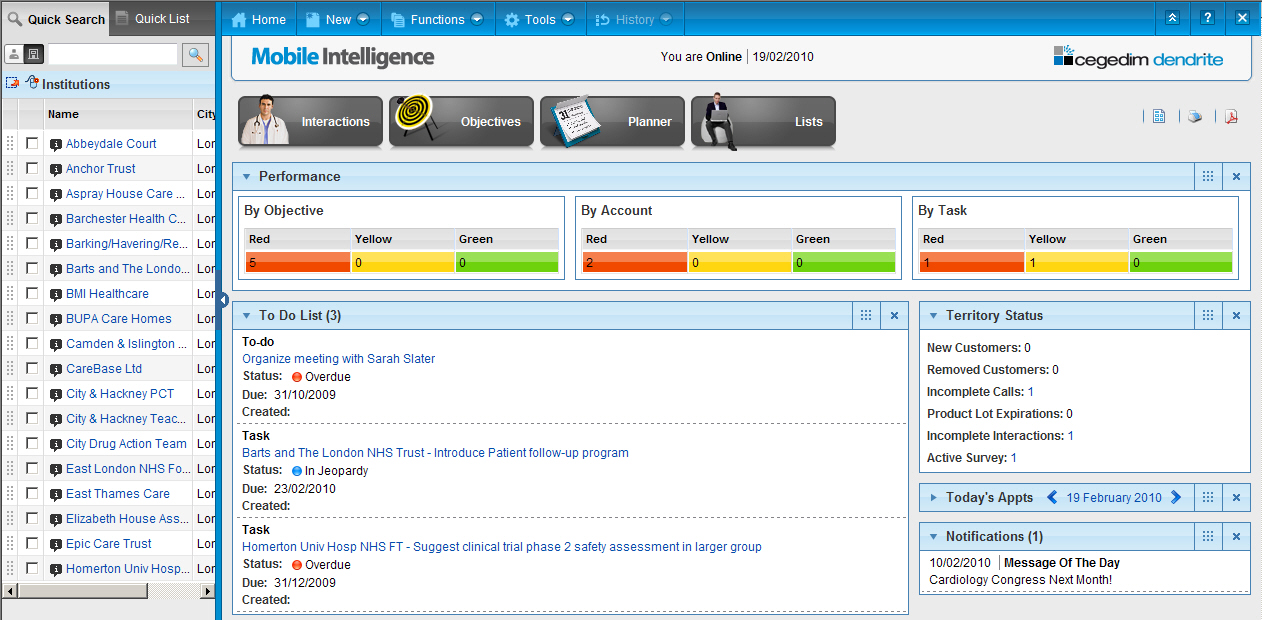Collapse the Notifications panel triangle
Viewport: 1262px width, 620px height.
tap(933, 537)
